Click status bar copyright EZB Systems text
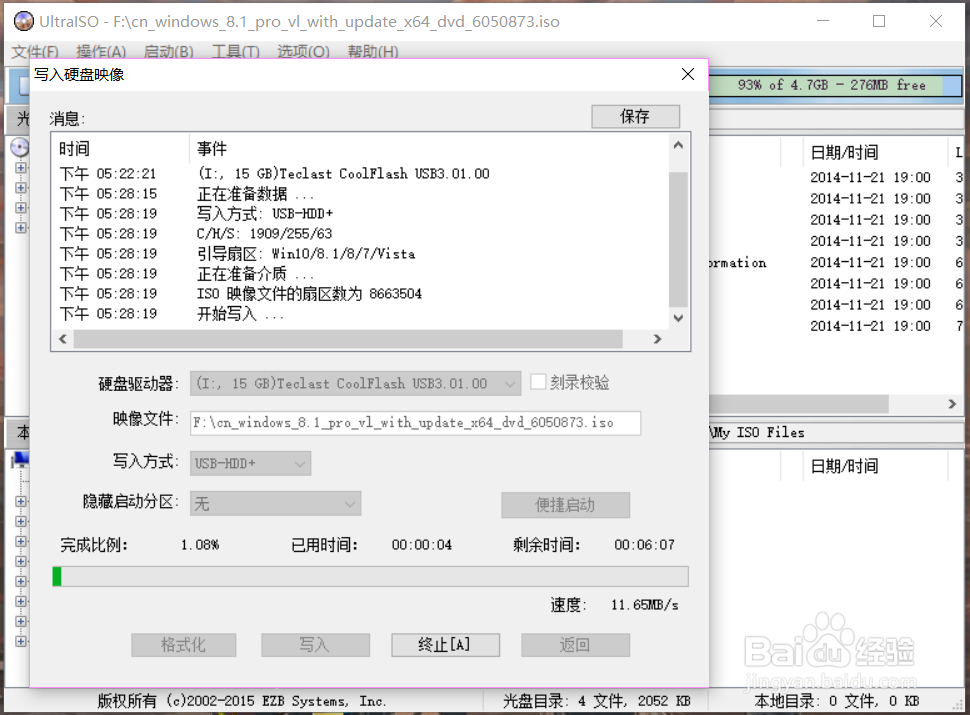The width and height of the screenshot is (970, 715). [241, 701]
